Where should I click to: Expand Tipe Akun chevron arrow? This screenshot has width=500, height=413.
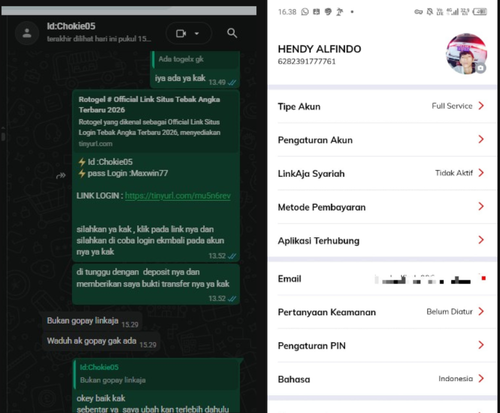coord(481,106)
